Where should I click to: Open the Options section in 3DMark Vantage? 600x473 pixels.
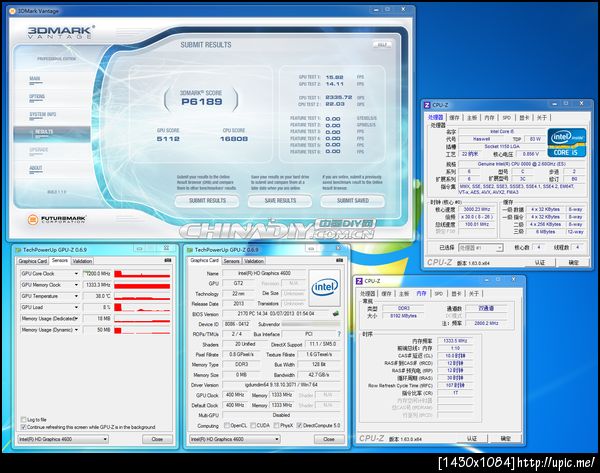click(x=37, y=97)
